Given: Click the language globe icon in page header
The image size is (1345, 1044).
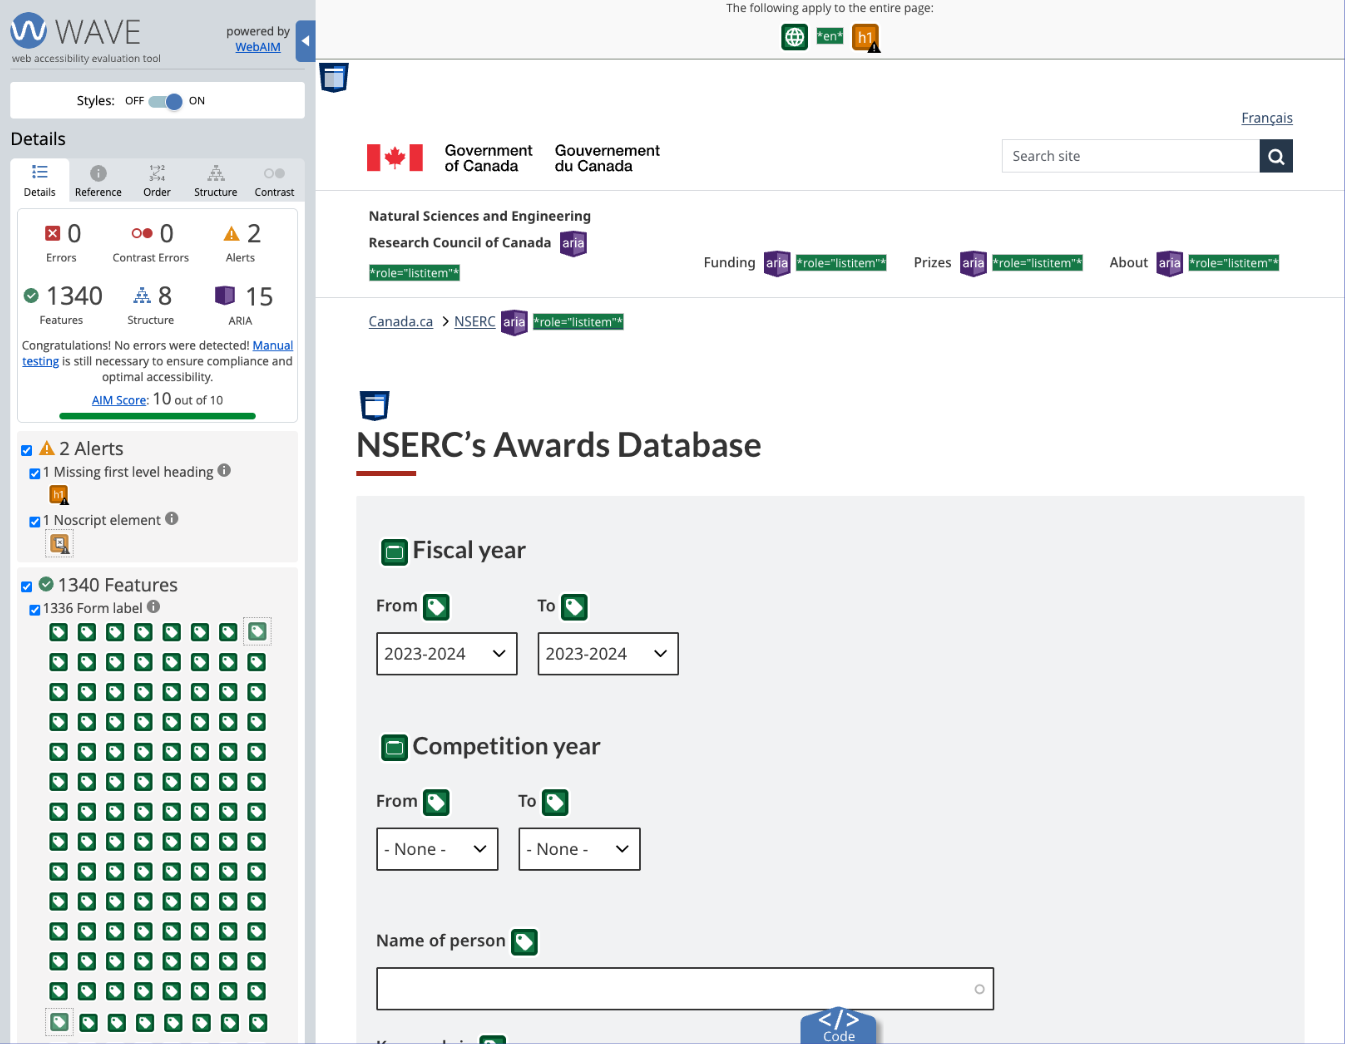Looking at the screenshot, I should click(794, 37).
